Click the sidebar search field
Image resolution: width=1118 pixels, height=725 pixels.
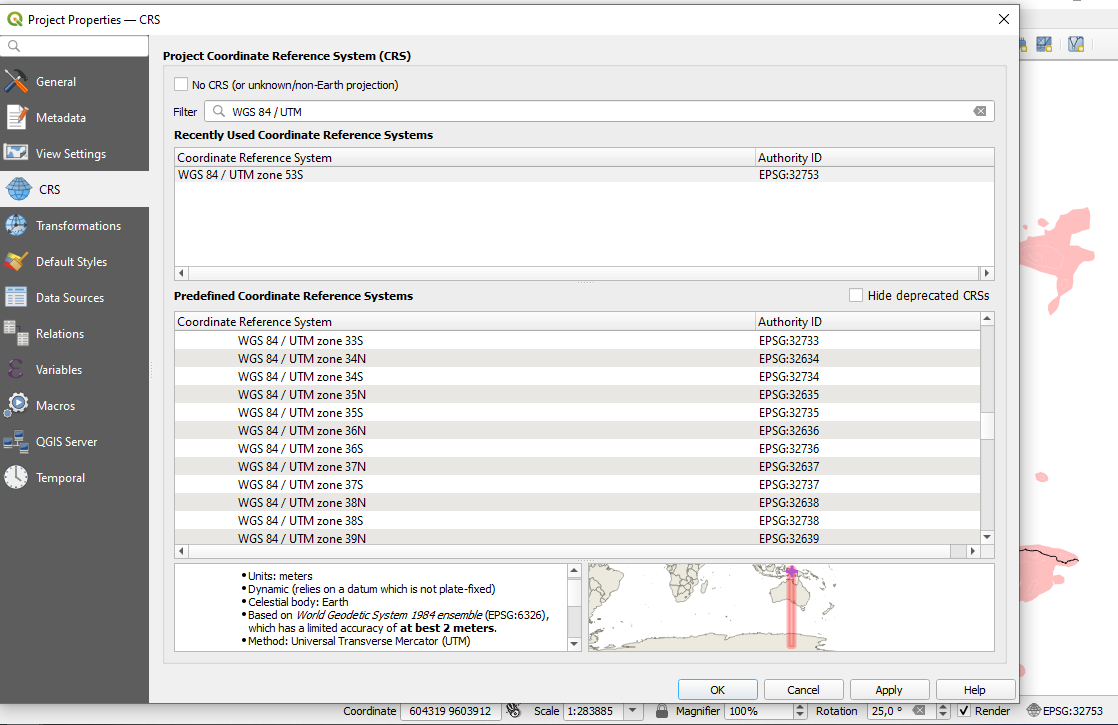coord(74,46)
